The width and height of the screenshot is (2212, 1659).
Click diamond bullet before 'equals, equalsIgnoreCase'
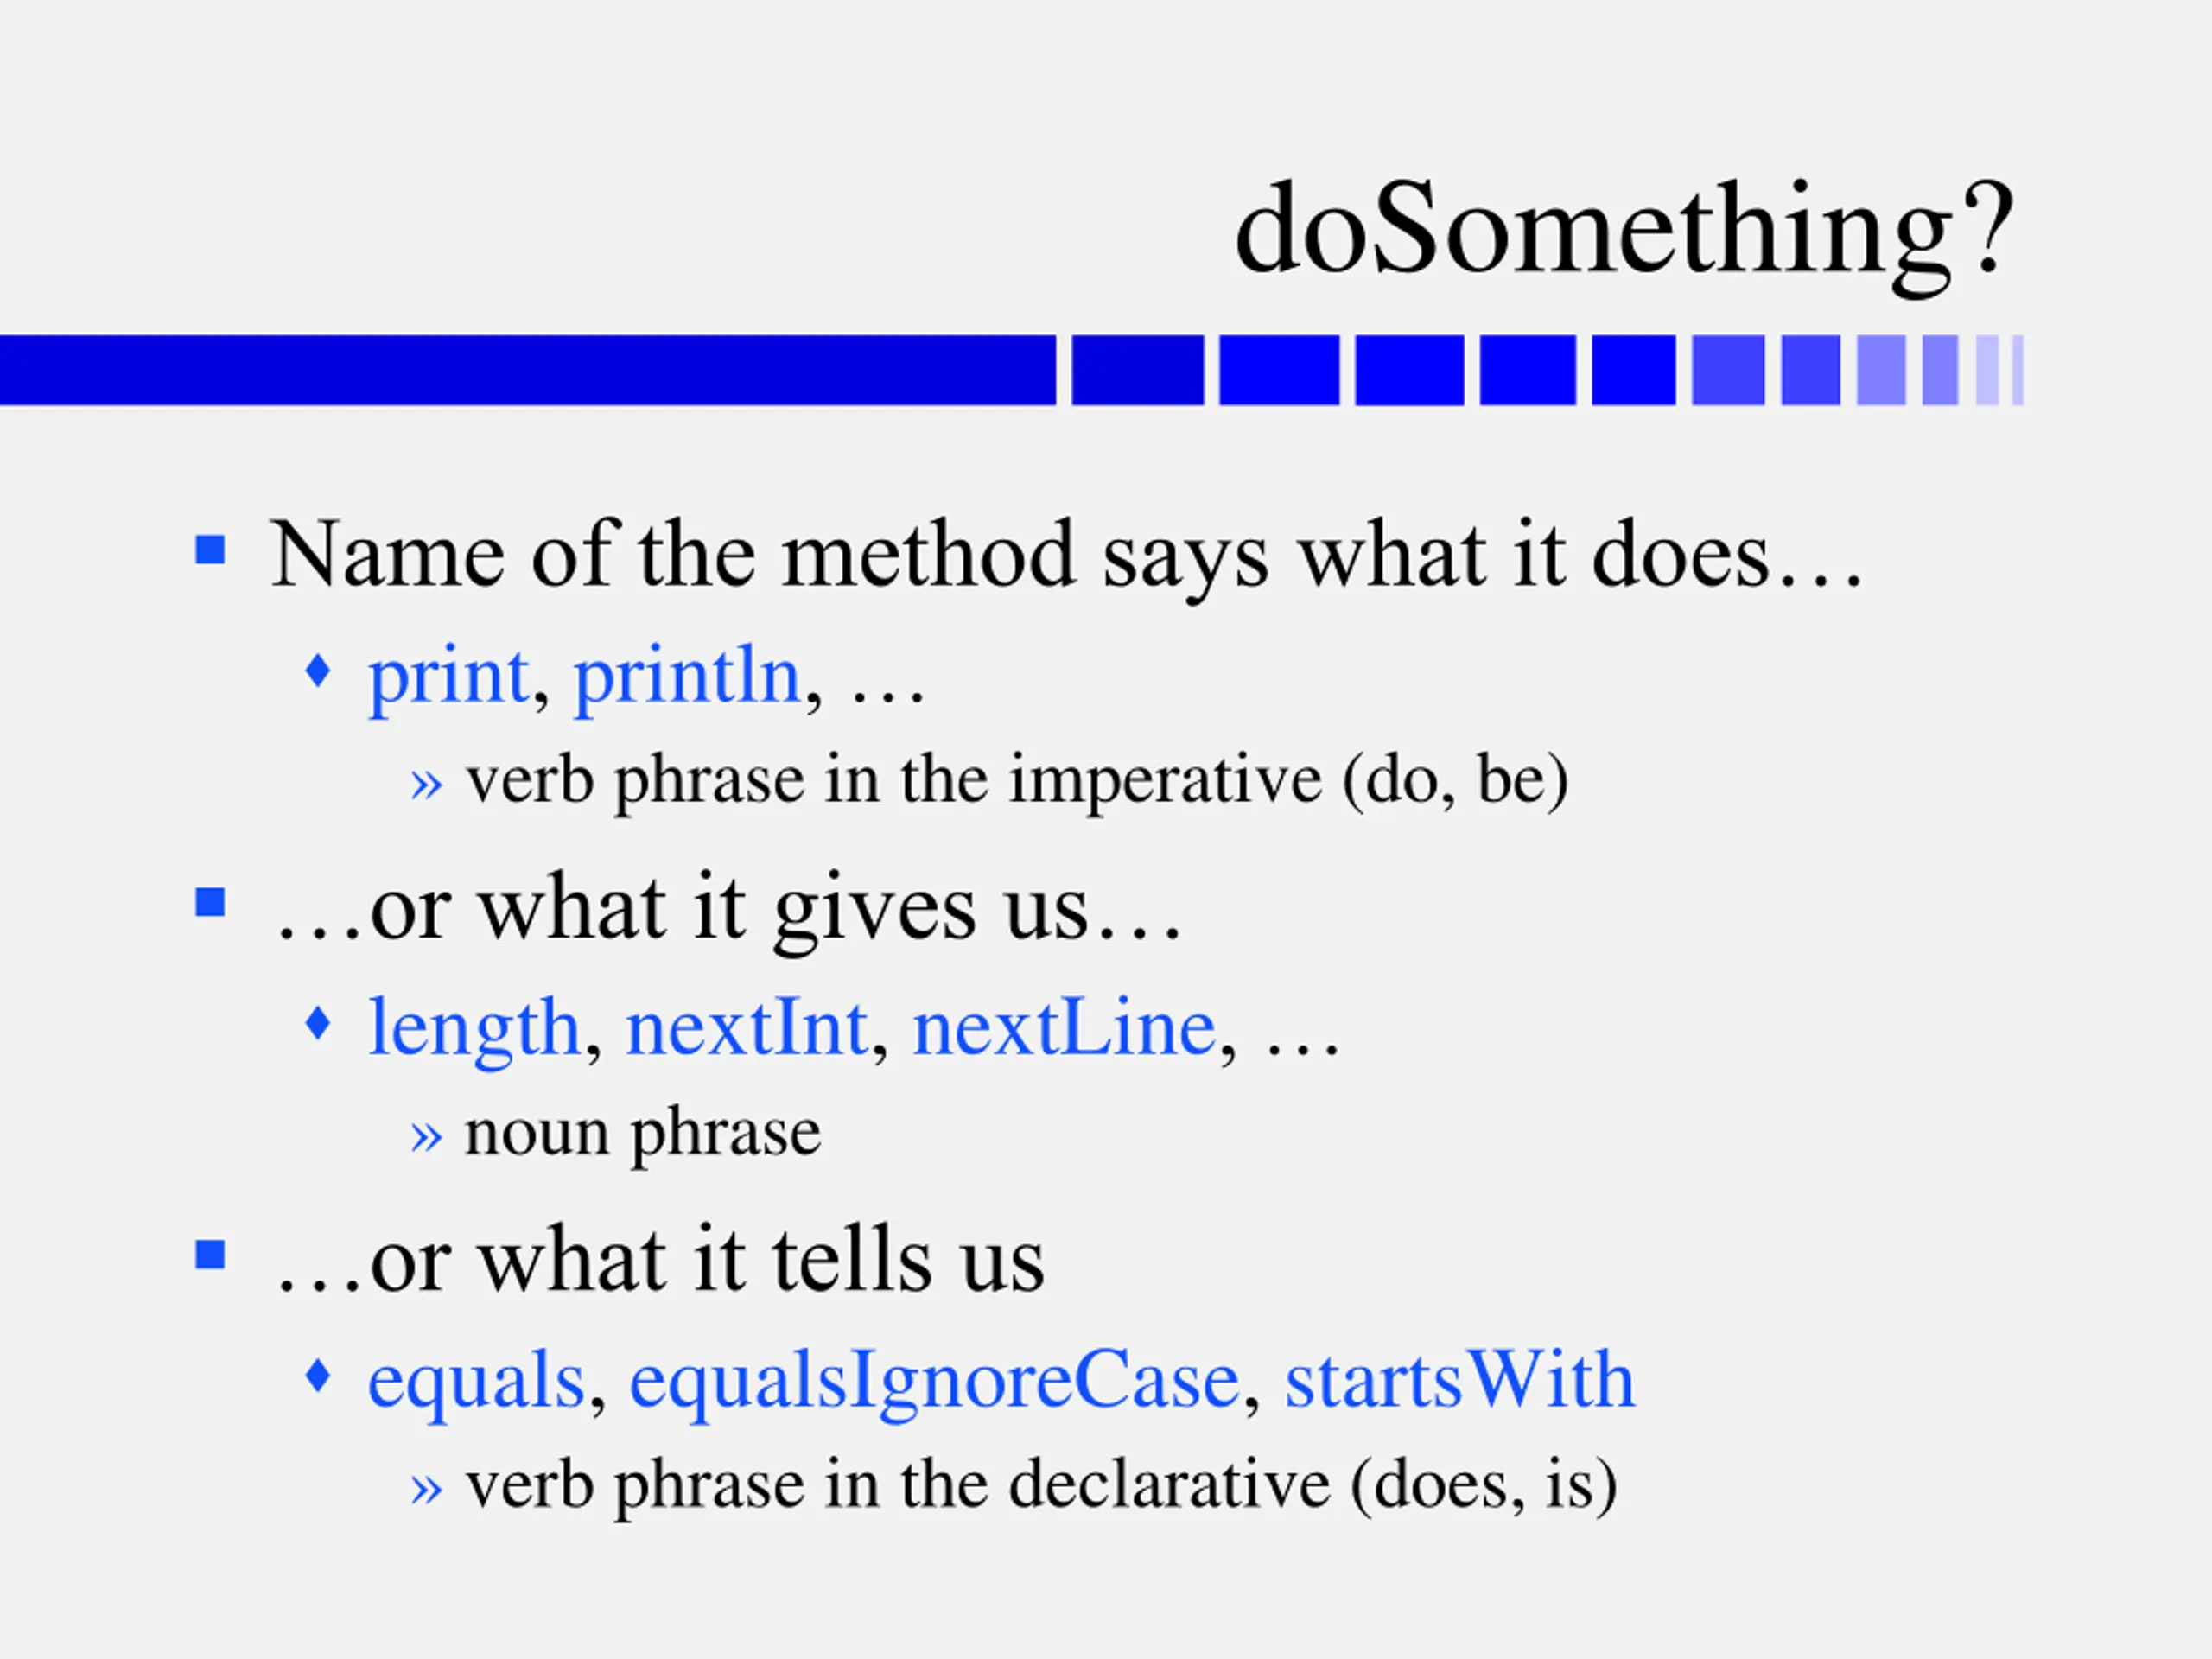pyautogui.click(x=317, y=1375)
